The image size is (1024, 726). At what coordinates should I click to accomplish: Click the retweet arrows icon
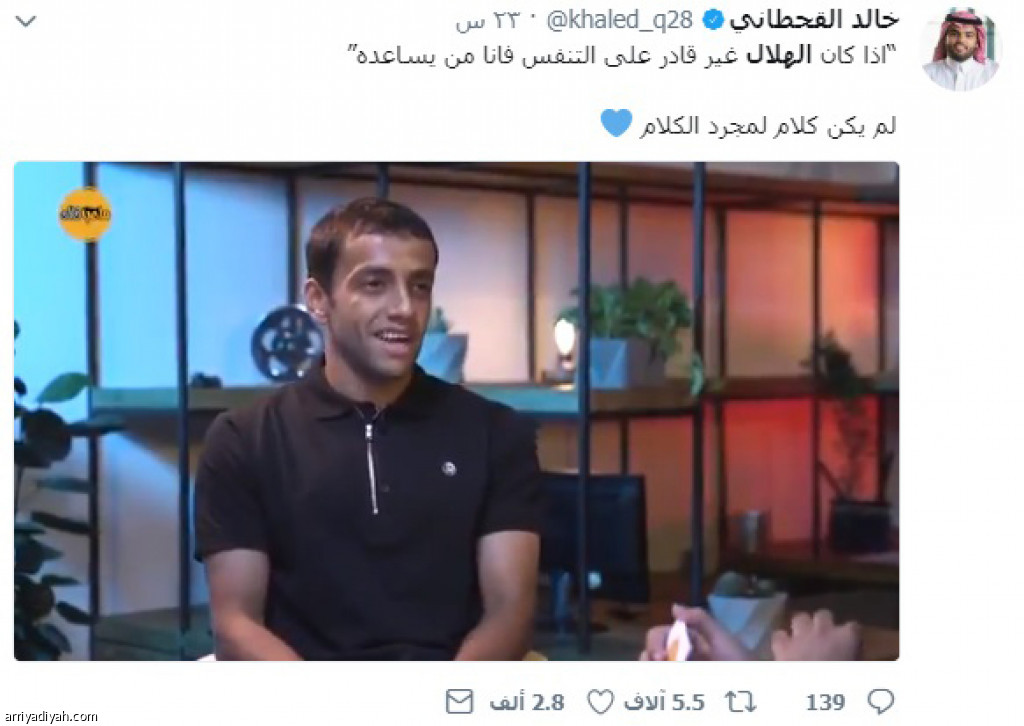click(x=740, y=702)
